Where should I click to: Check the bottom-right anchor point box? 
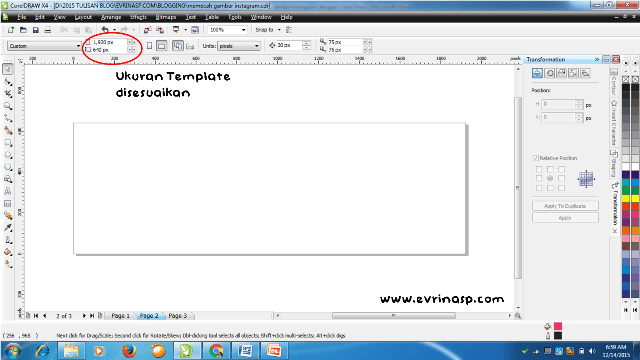coord(562,188)
